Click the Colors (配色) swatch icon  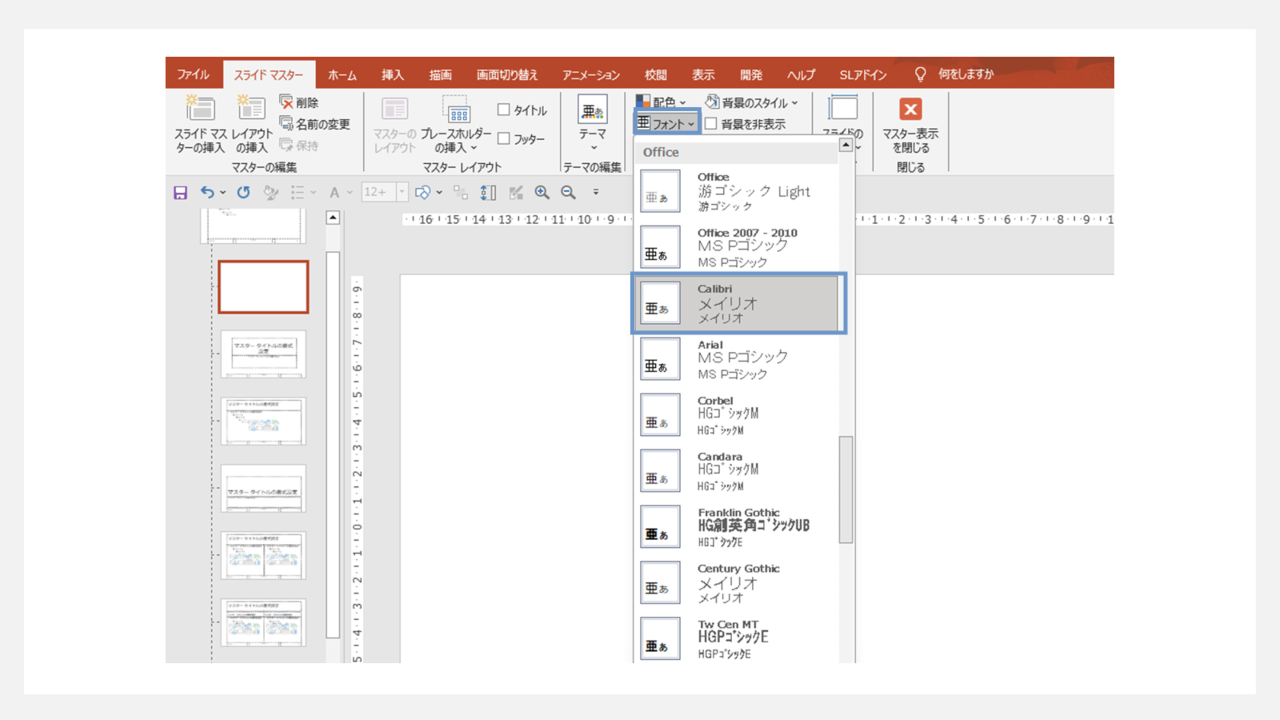643,102
